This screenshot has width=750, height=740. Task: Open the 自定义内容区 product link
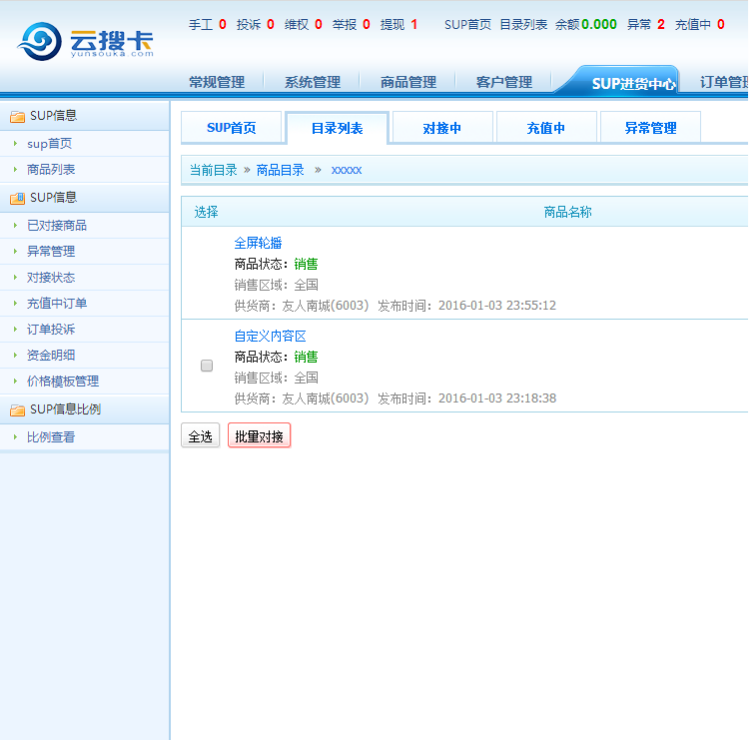tap(270, 336)
